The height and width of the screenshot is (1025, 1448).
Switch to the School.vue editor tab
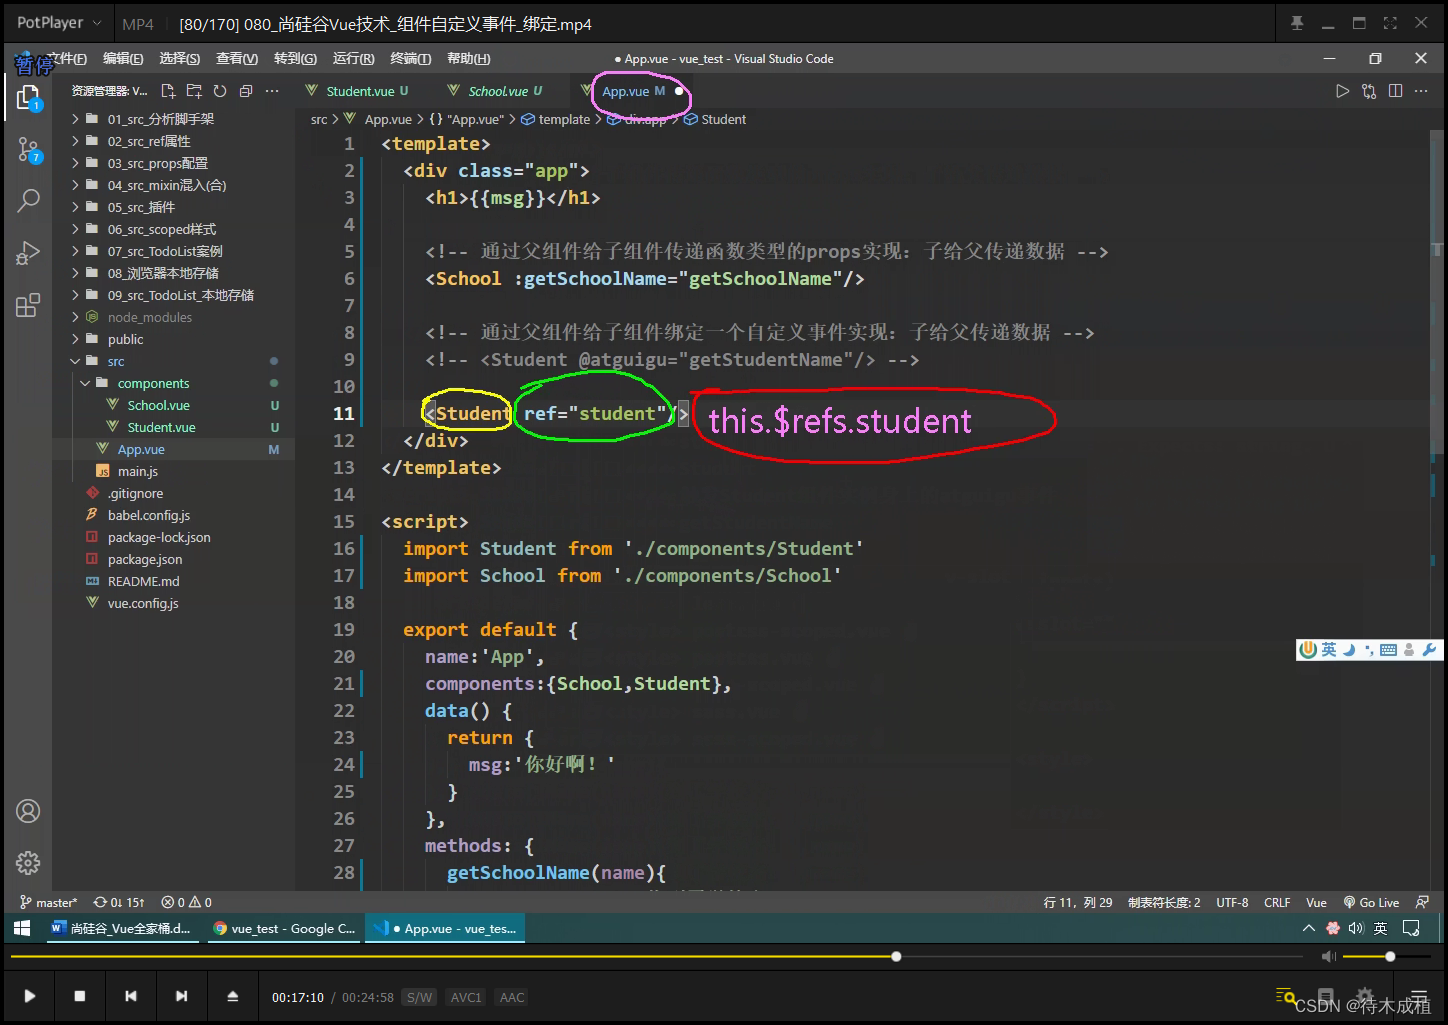[x=496, y=91]
